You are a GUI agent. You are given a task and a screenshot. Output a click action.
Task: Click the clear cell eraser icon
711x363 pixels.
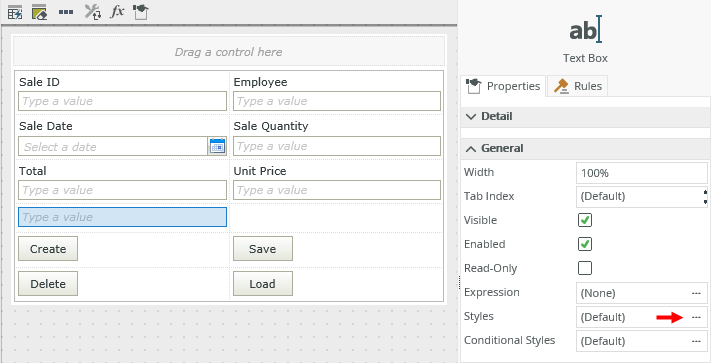pos(39,12)
